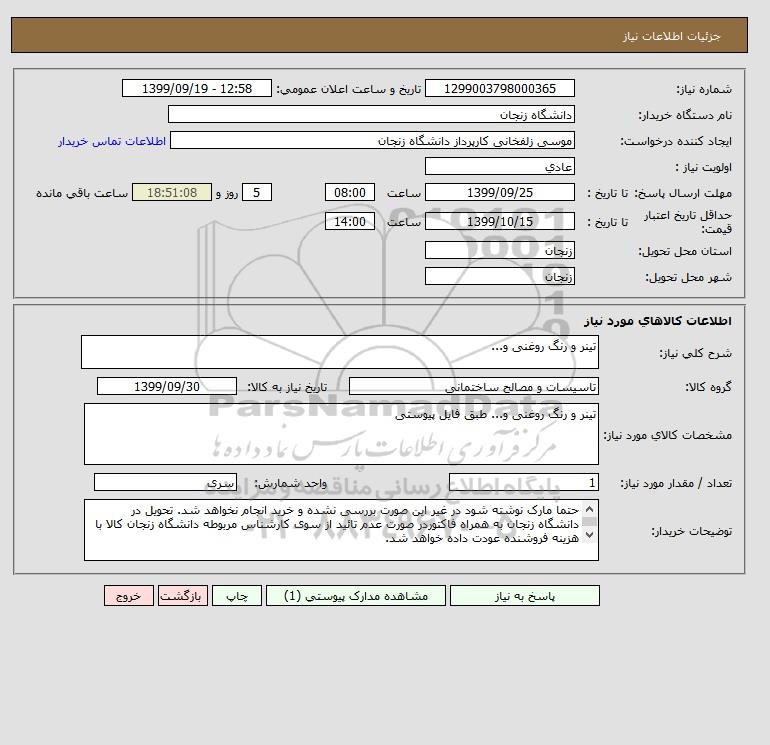Click the priority field 'عادی'
Viewport: 770px width, 745px height.
coord(499,166)
